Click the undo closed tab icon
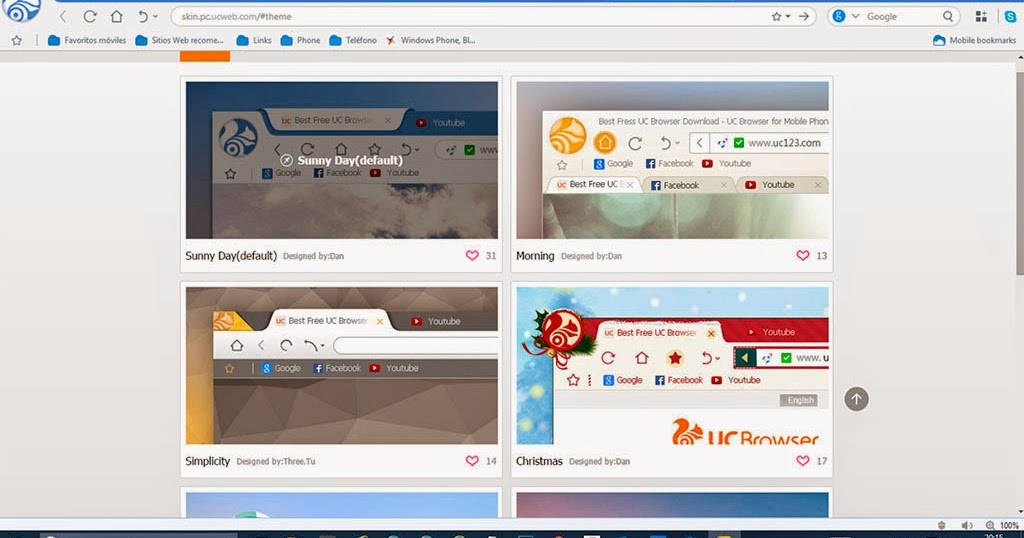 [x=142, y=16]
